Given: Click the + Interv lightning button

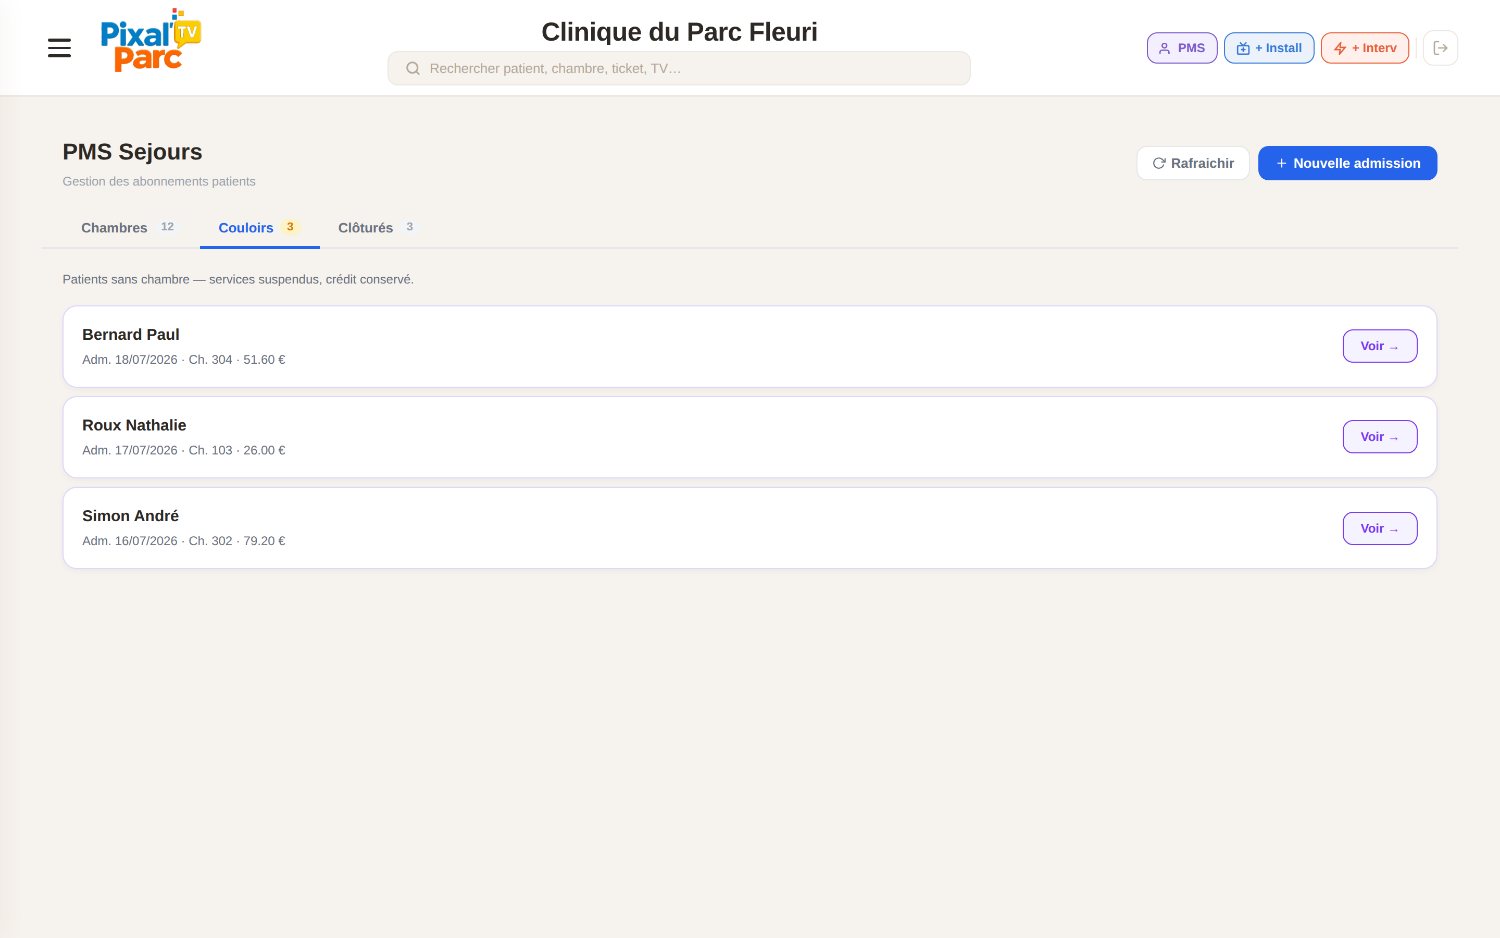Looking at the screenshot, I should click(x=1364, y=48).
